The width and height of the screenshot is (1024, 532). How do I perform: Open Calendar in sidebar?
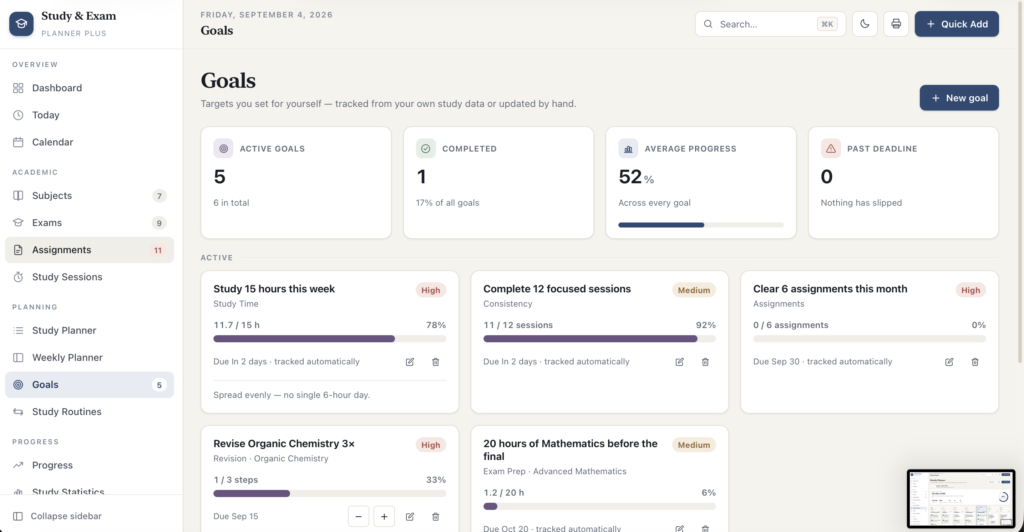pos(89,142)
